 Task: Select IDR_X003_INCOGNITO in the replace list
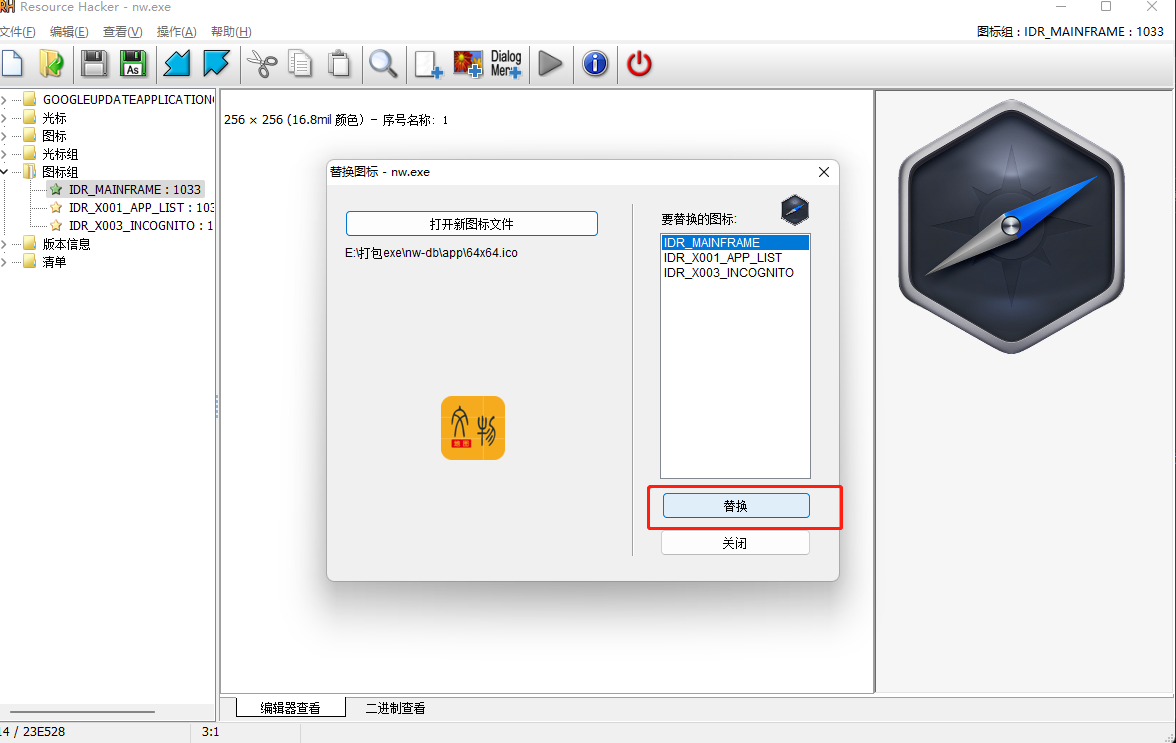(x=735, y=273)
